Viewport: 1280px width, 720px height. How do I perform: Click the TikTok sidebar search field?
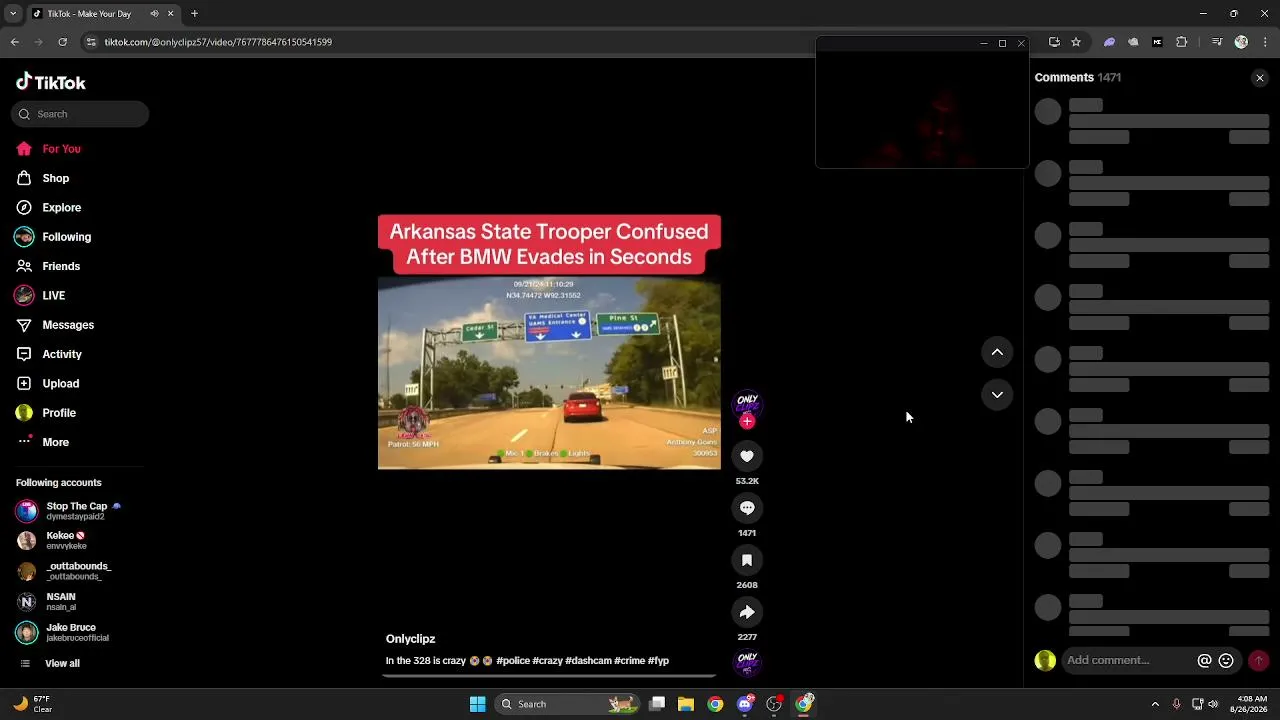pyautogui.click(x=80, y=114)
